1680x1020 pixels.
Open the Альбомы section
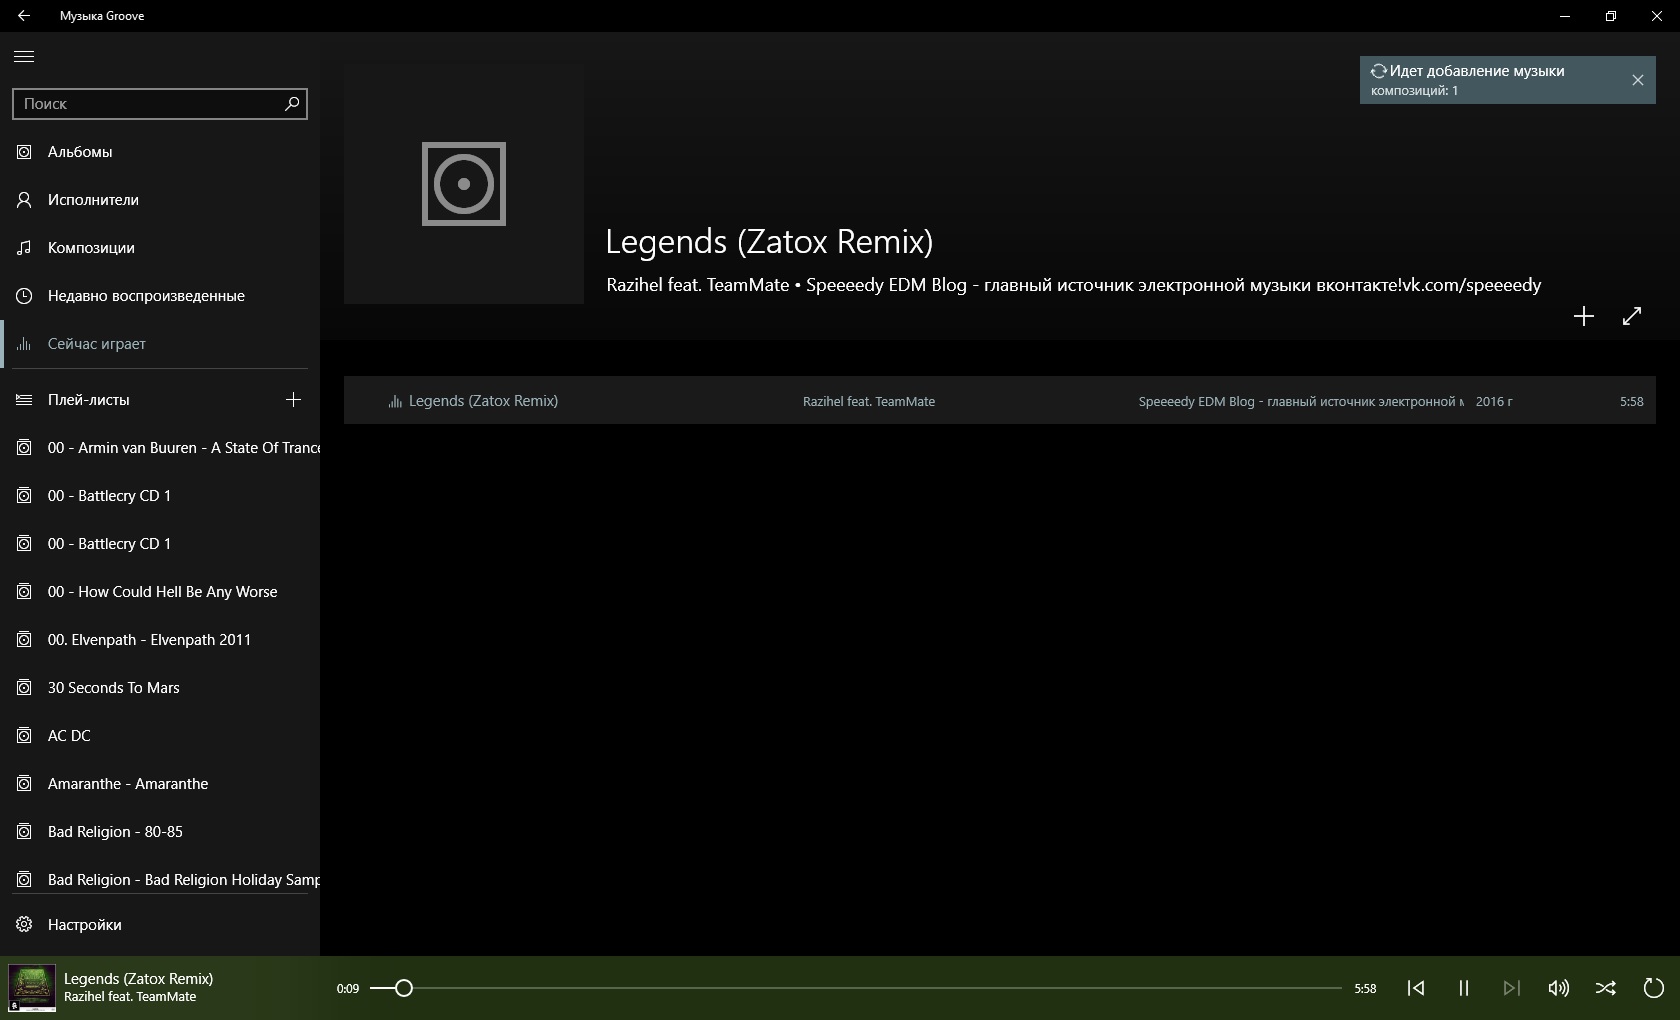pos(80,152)
